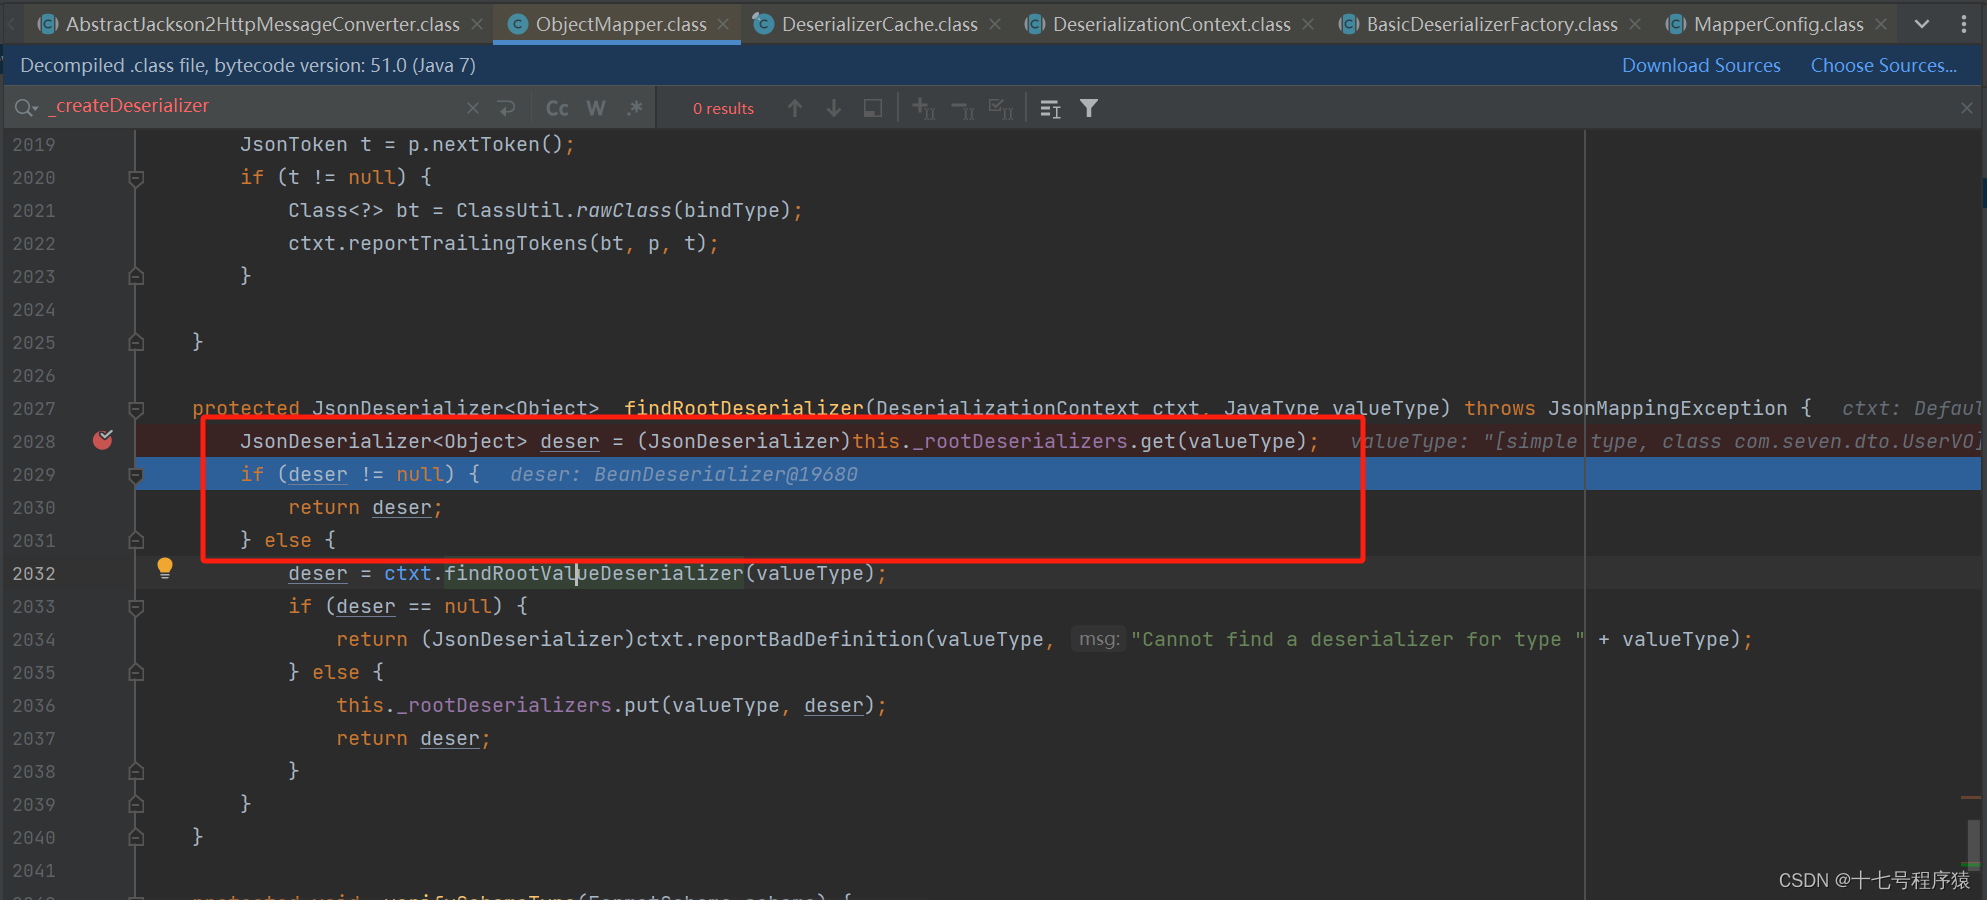Open the search history dropdown magnifier
The height and width of the screenshot is (900, 1987).
[x=26, y=107]
